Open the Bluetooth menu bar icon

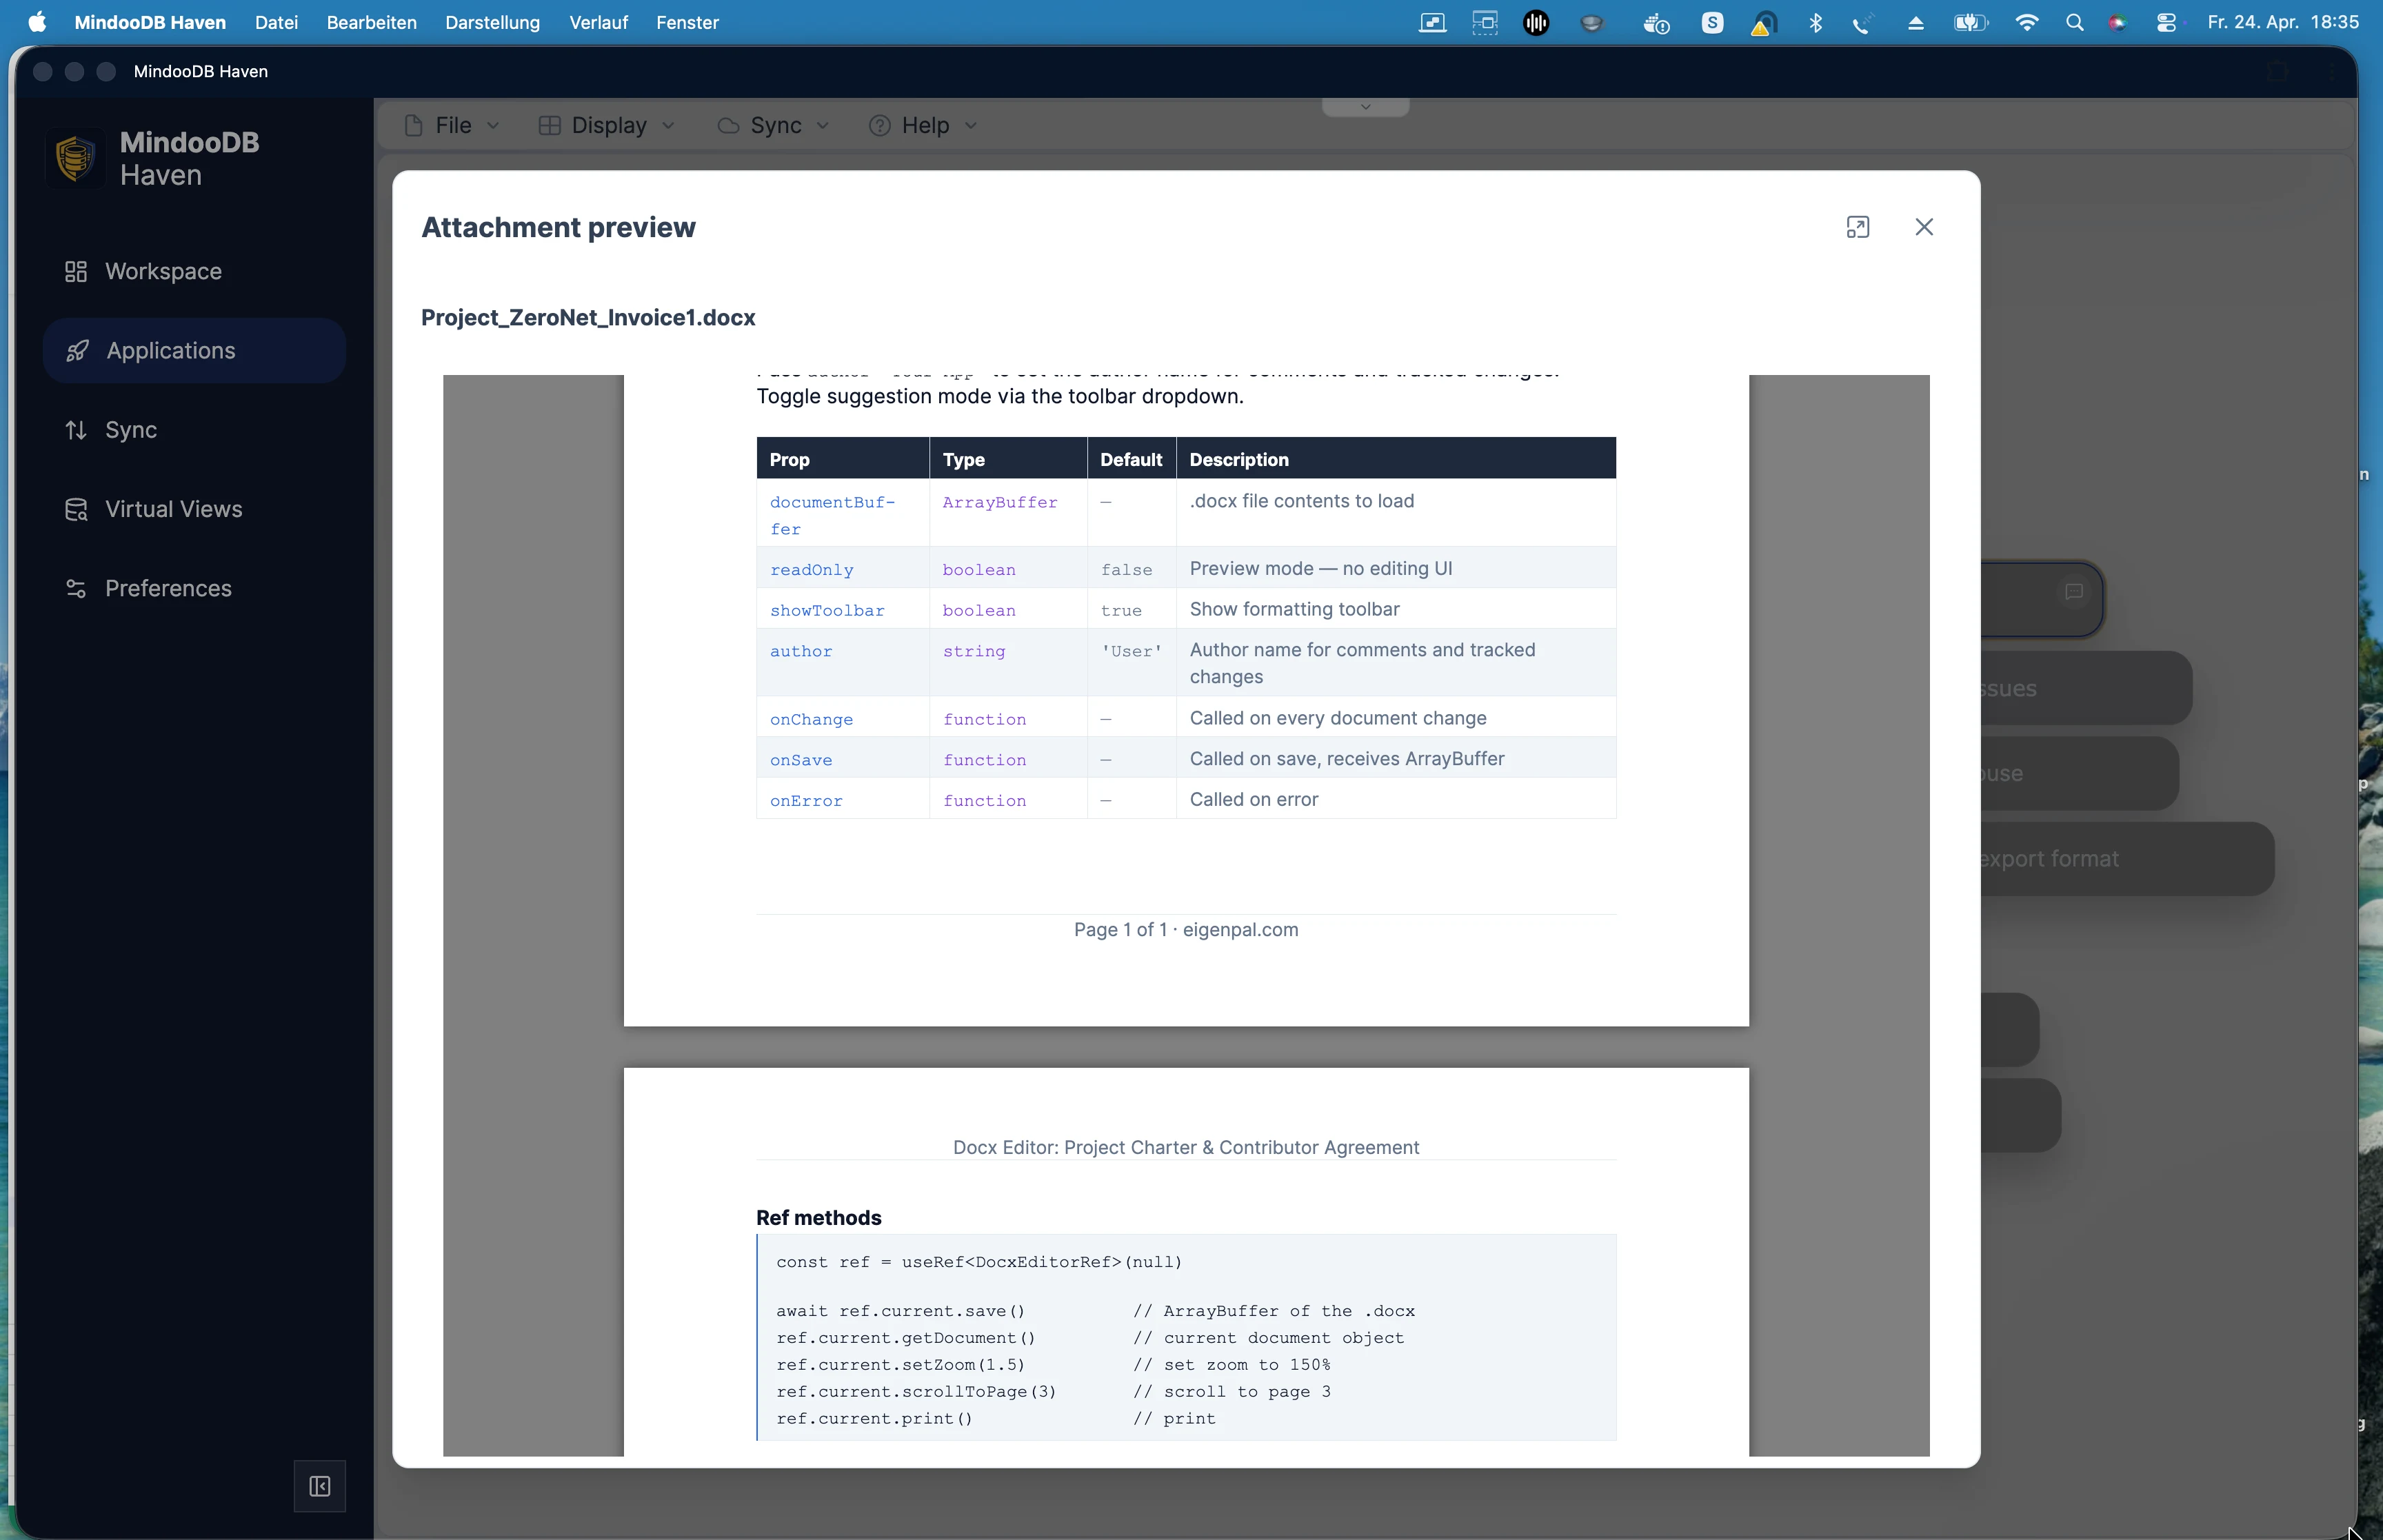tap(1815, 22)
